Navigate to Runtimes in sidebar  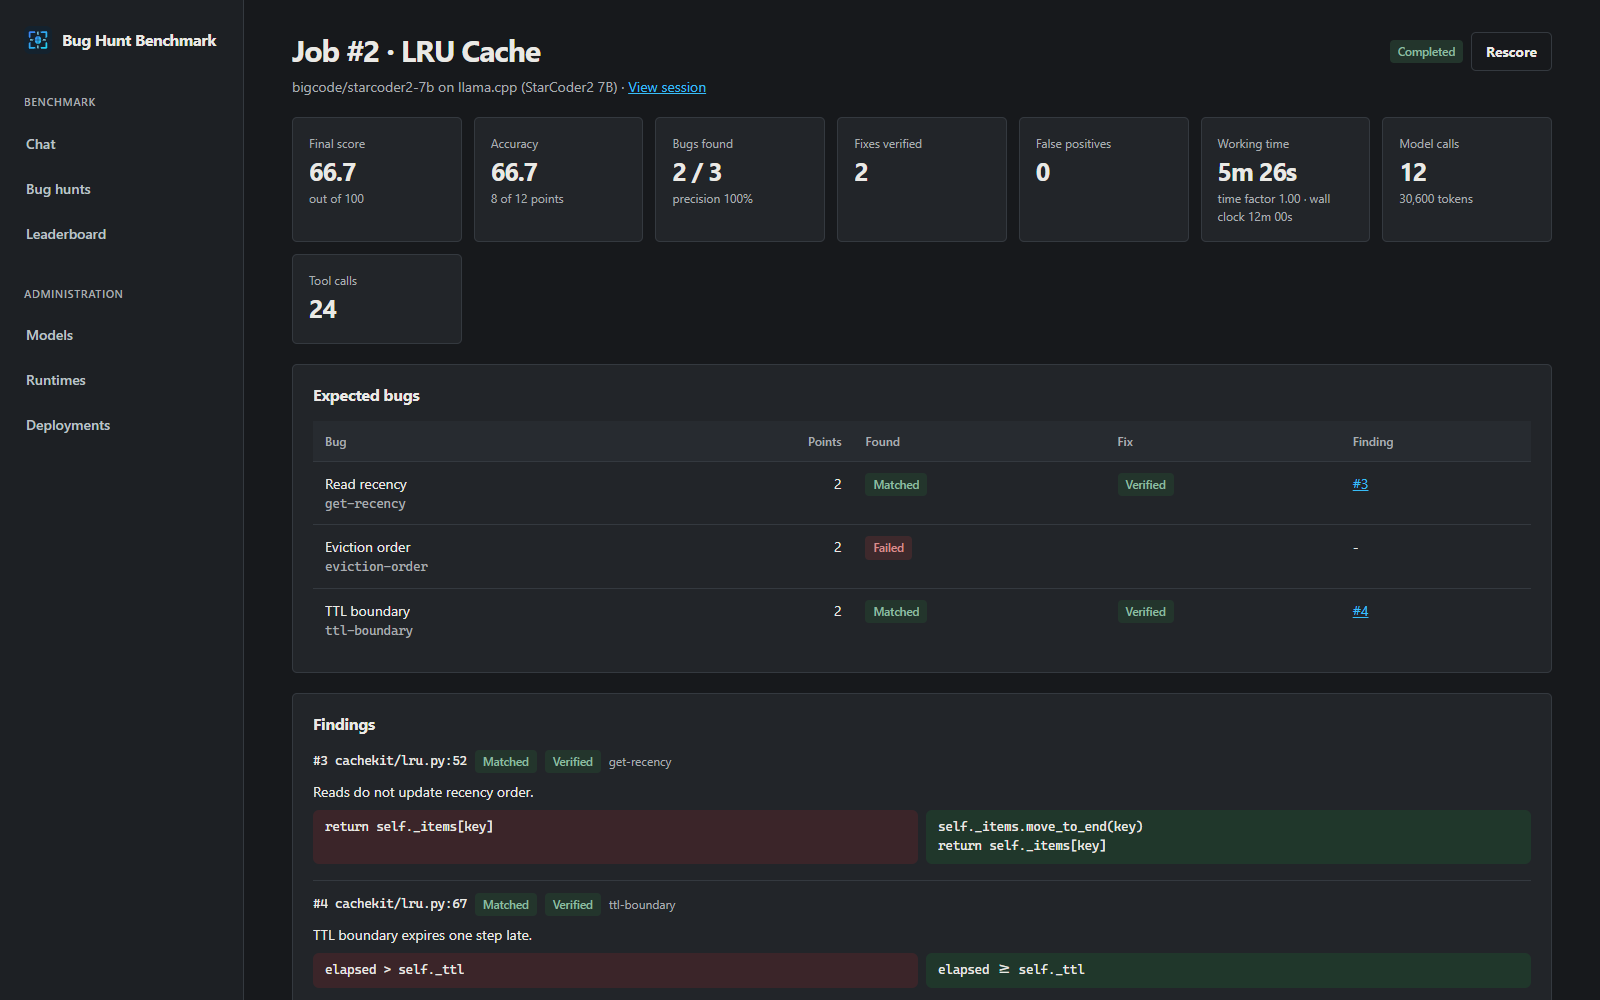[x=56, y=380]
